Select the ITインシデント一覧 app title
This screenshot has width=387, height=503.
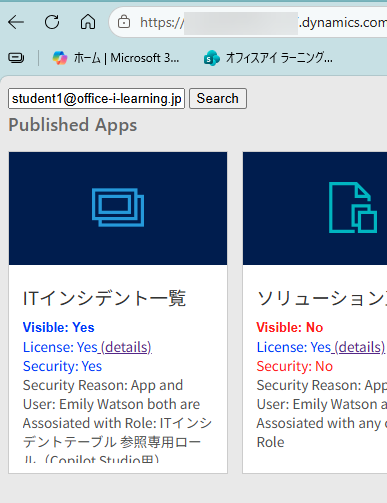tap(104, 298)
